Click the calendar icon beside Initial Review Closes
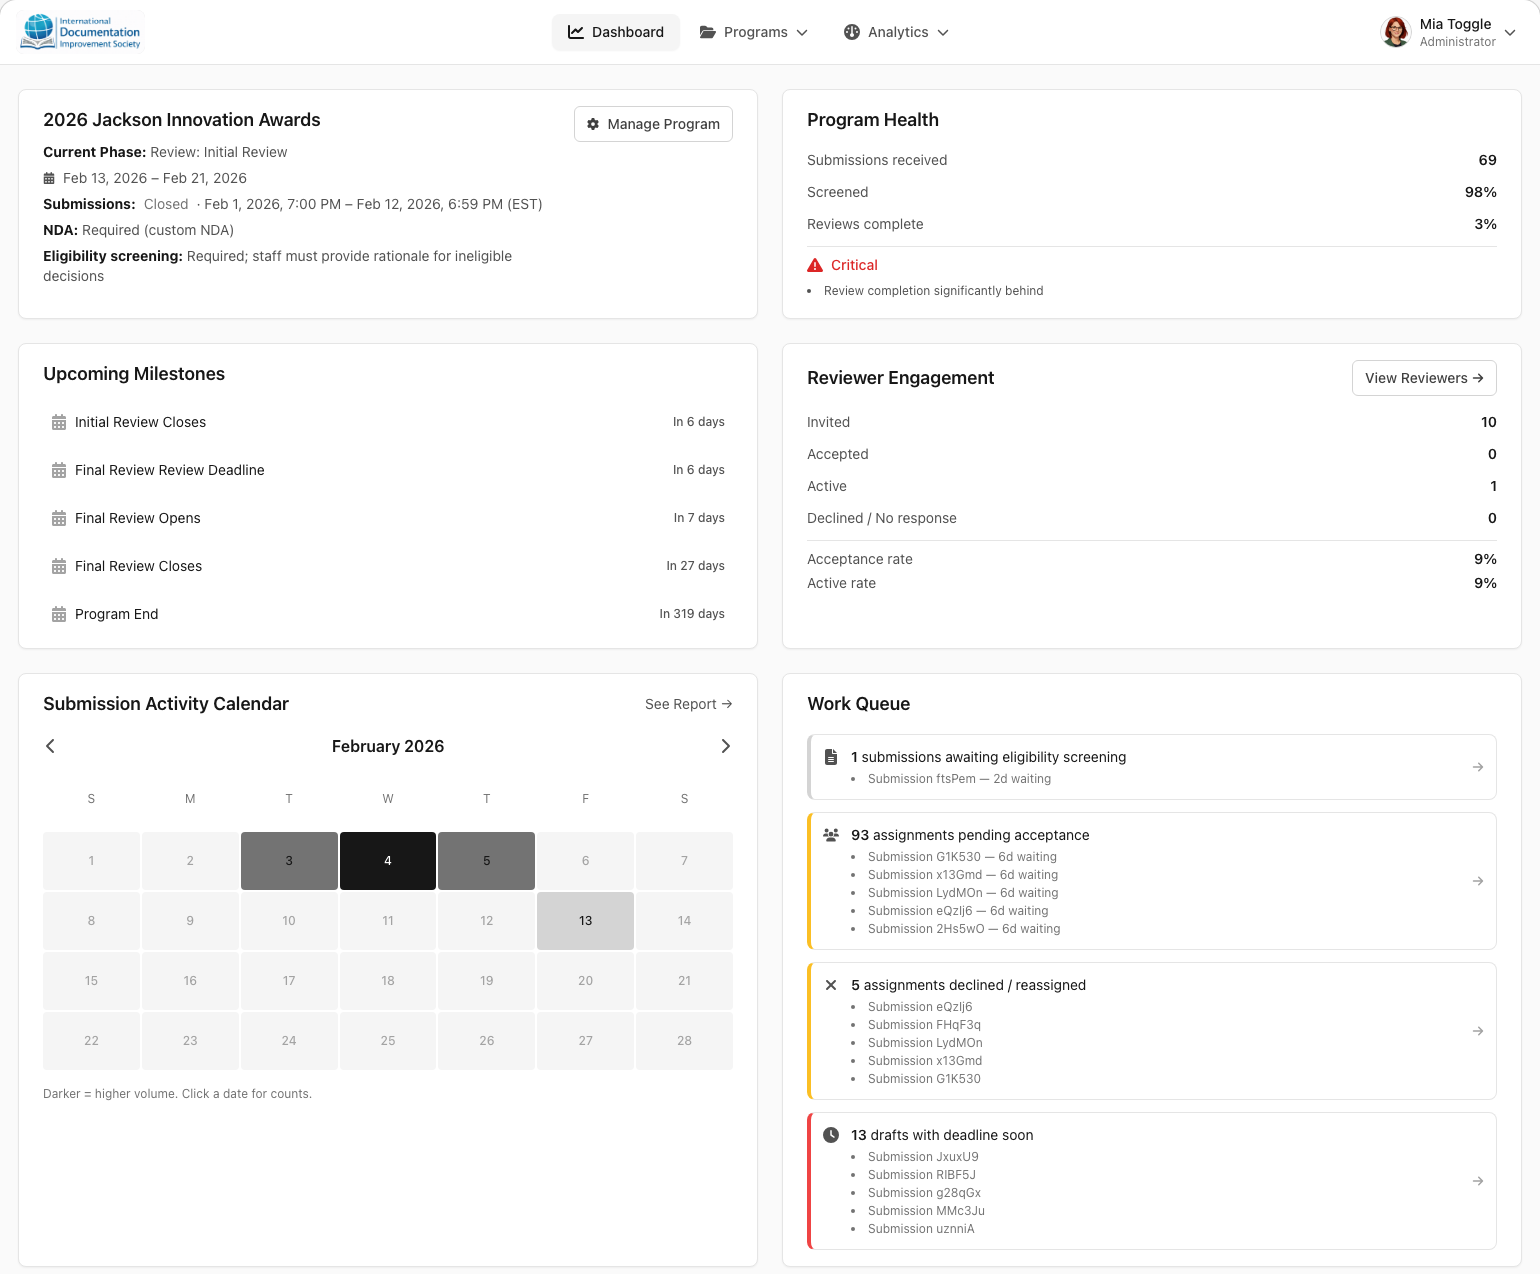 point(58,422)
